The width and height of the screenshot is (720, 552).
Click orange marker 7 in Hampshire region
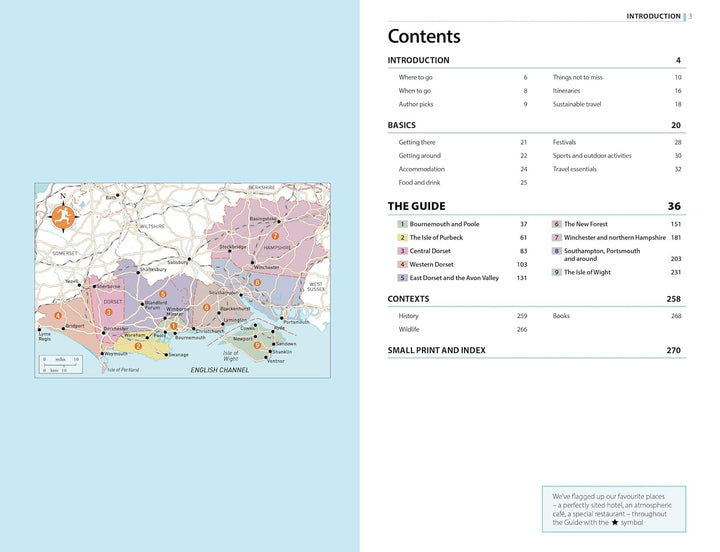tap(275, 236)
